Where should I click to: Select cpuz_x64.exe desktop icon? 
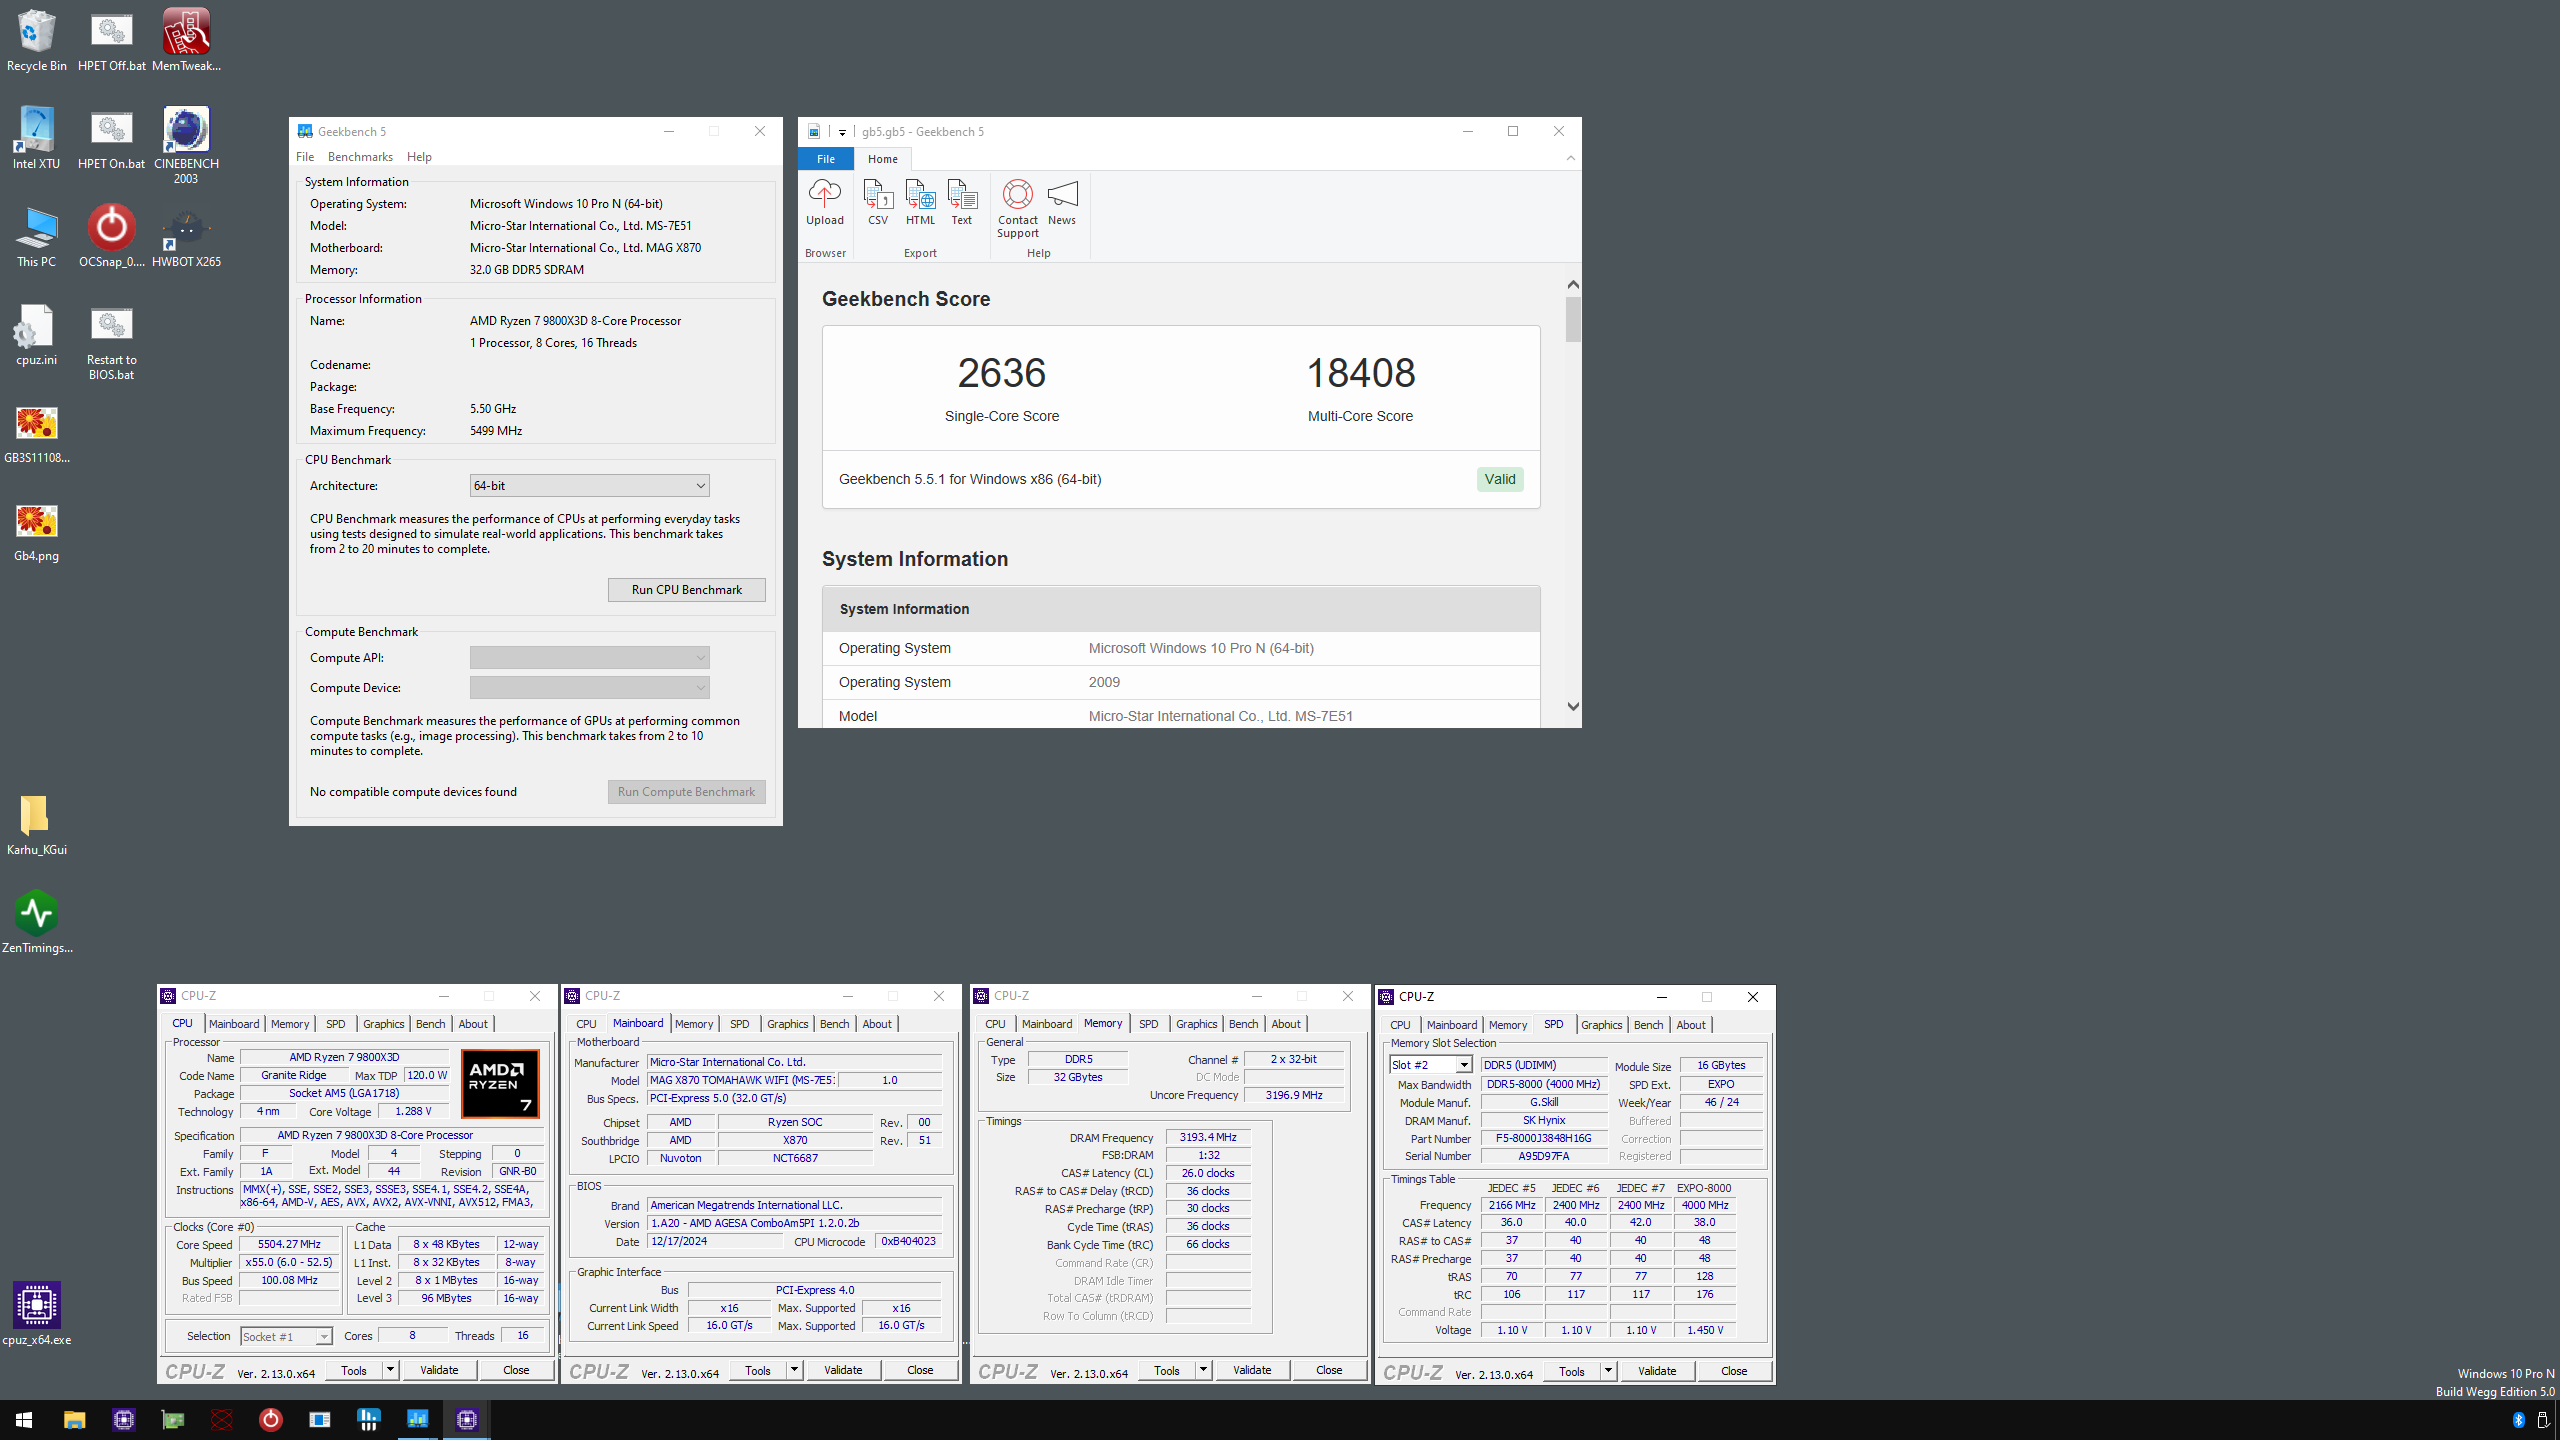36,1315
